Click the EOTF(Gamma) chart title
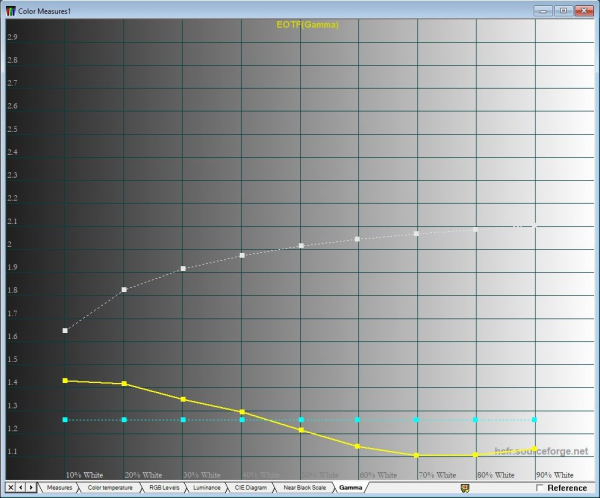The width and height of the screenshot is (600, 498). 307,25
